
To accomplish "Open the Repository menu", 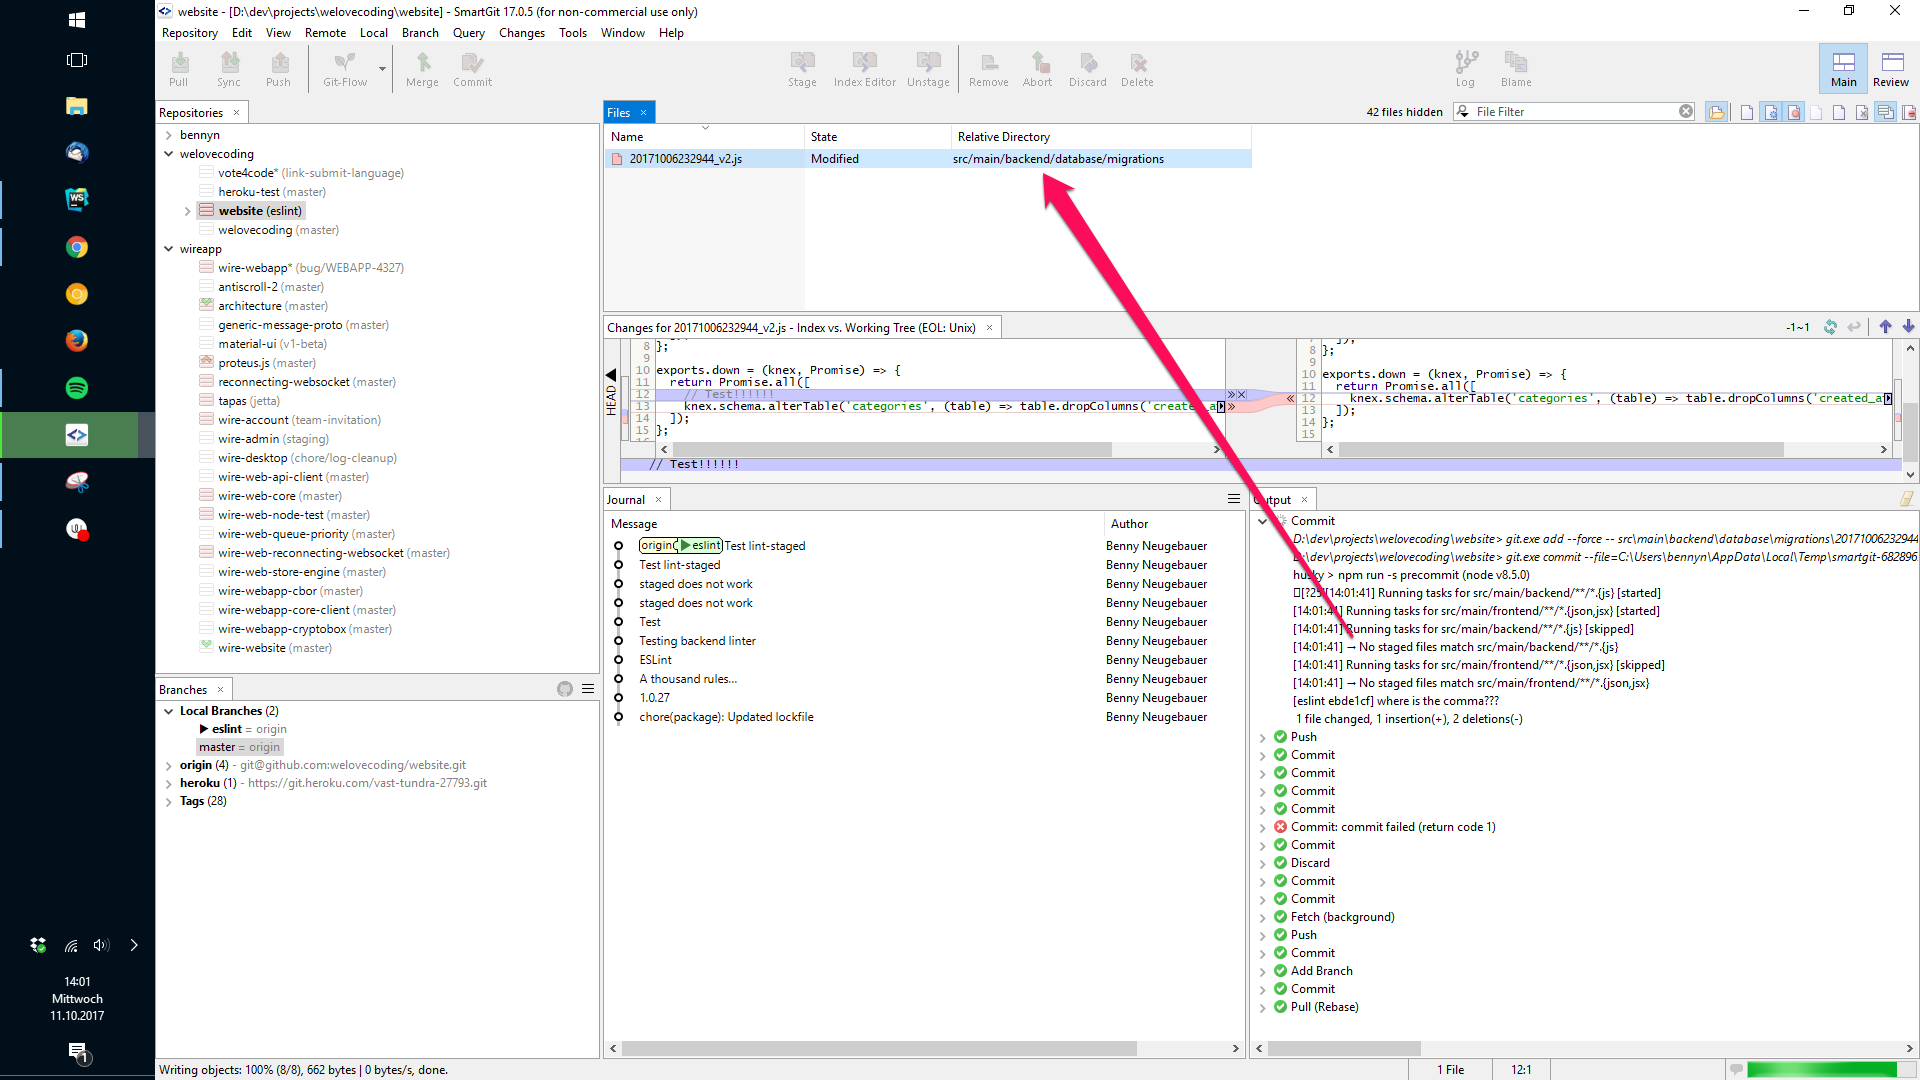I will pos(190,33).
